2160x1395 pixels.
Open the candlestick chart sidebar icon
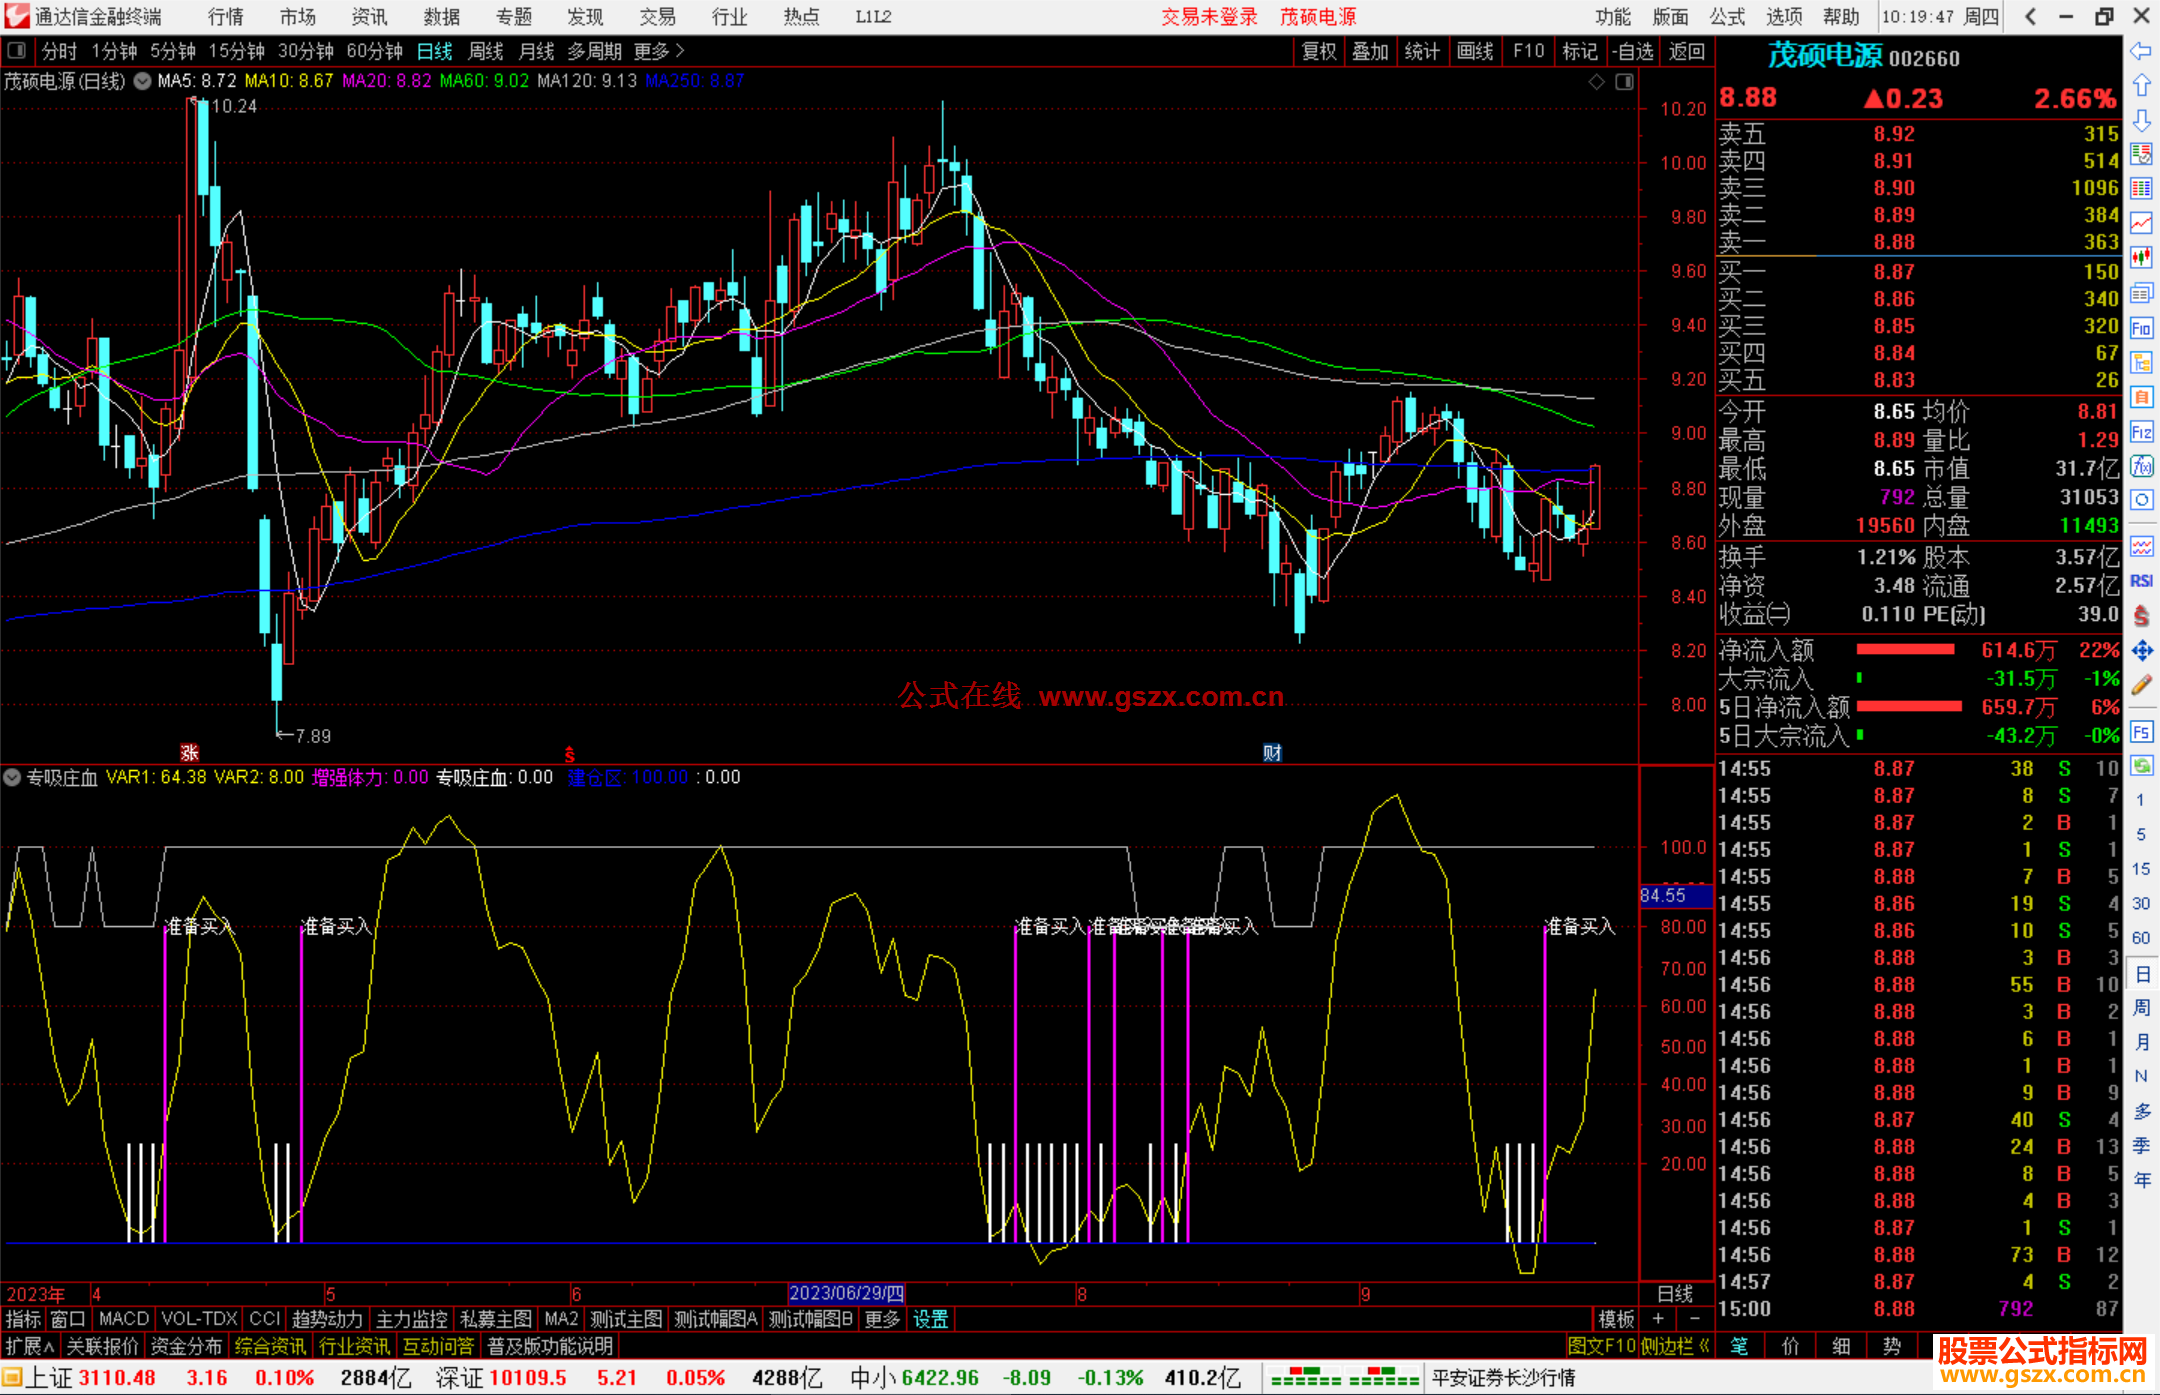2141,257
